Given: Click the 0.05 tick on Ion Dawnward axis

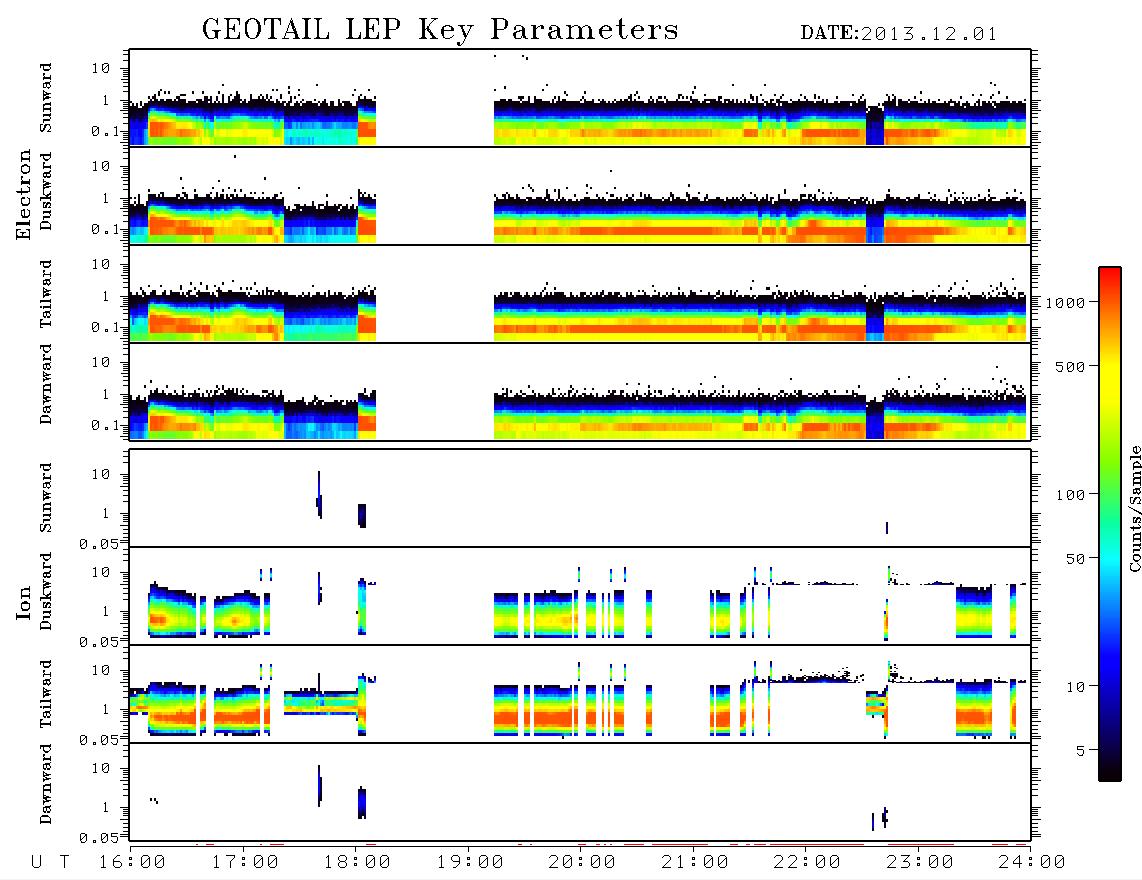Looking at the screenshot, I should (99, 838).
